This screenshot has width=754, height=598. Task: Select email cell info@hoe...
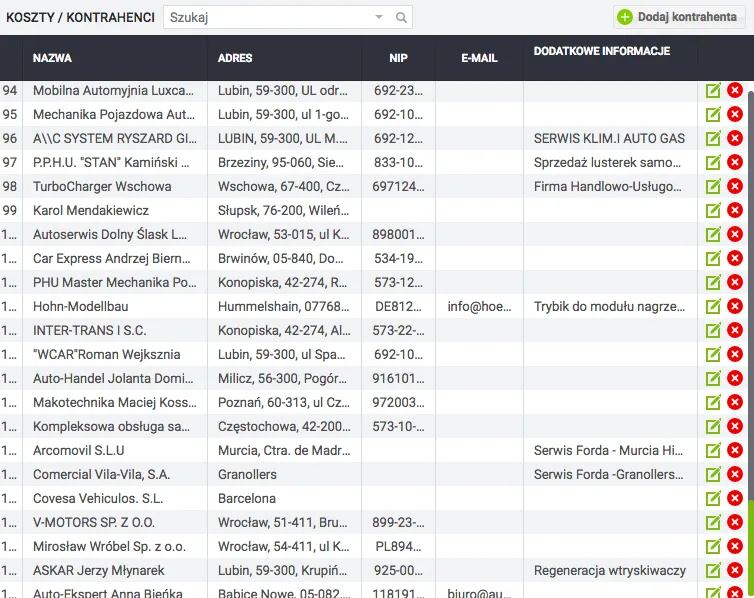point(479,307)
